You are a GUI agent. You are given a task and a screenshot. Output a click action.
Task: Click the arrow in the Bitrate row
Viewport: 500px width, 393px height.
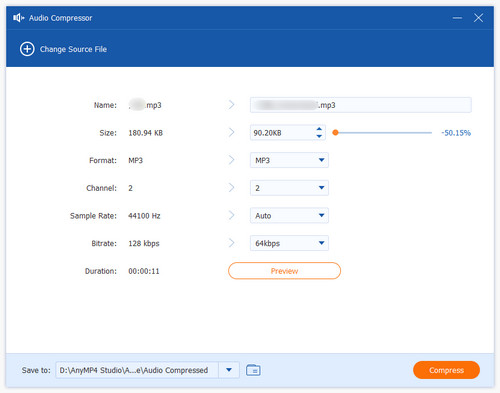tap(231, 243)
